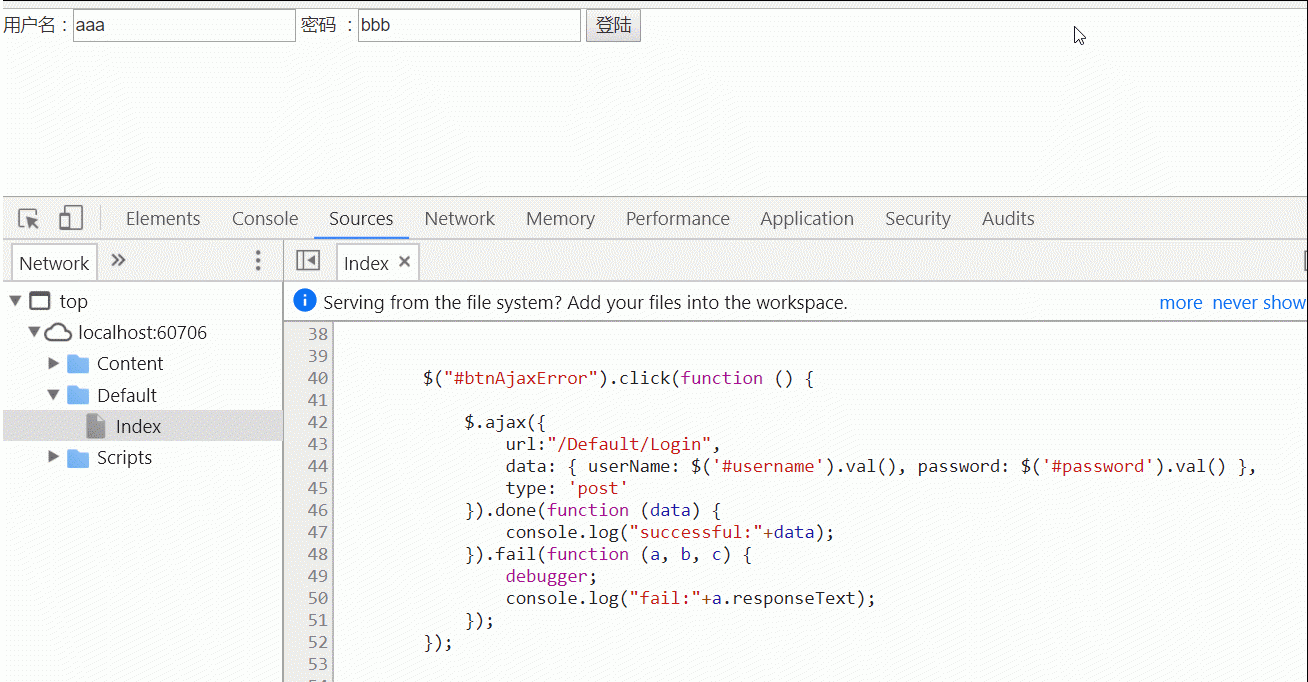Screen dimensions: 1308x682
Task: Focus the 用户名 username input field
Action: [x=184, y=26]
